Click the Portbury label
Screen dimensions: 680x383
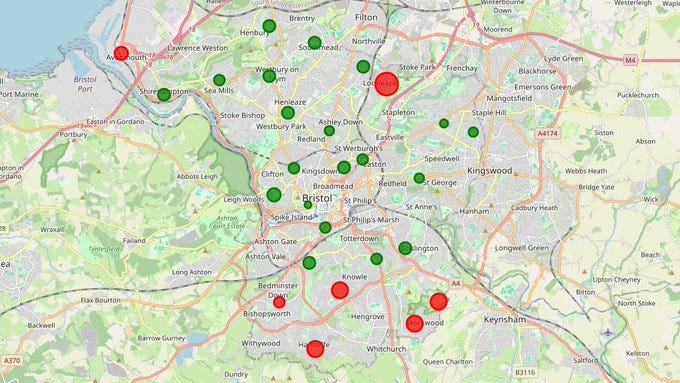coord(73,135)
